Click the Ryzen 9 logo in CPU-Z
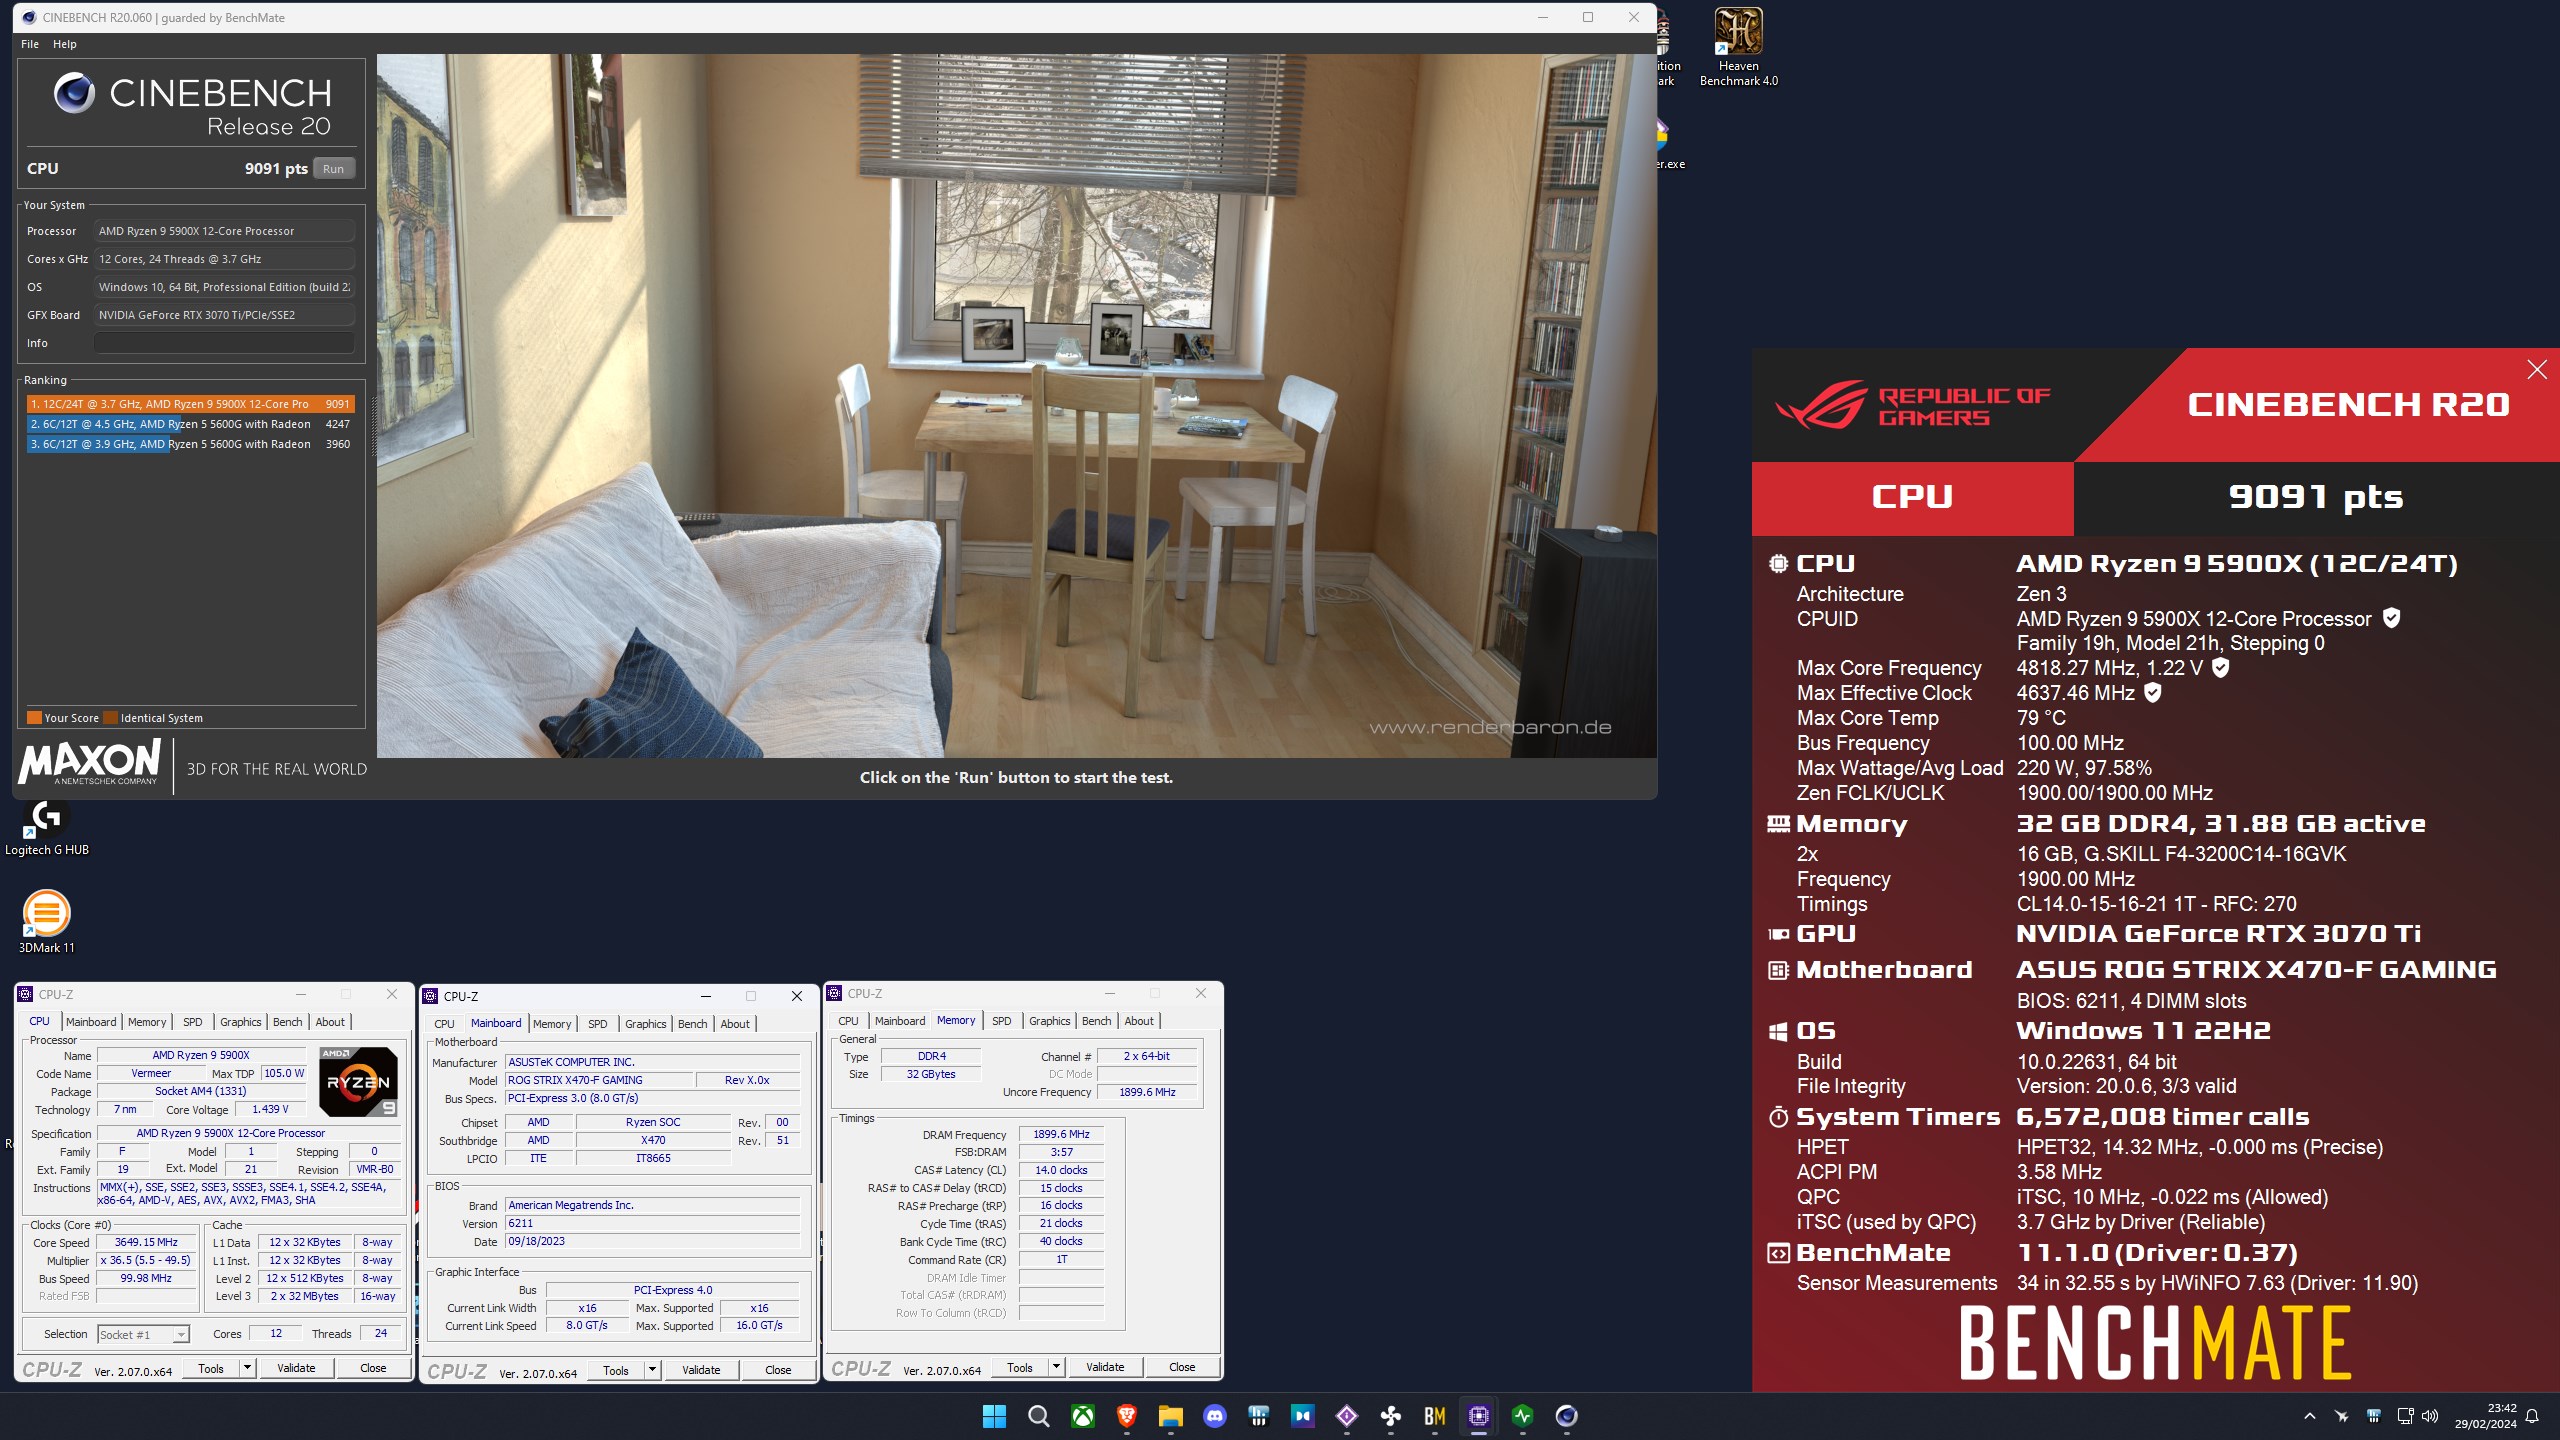This screenshot has height=1440, width=2560. [x=358, y=1081]
